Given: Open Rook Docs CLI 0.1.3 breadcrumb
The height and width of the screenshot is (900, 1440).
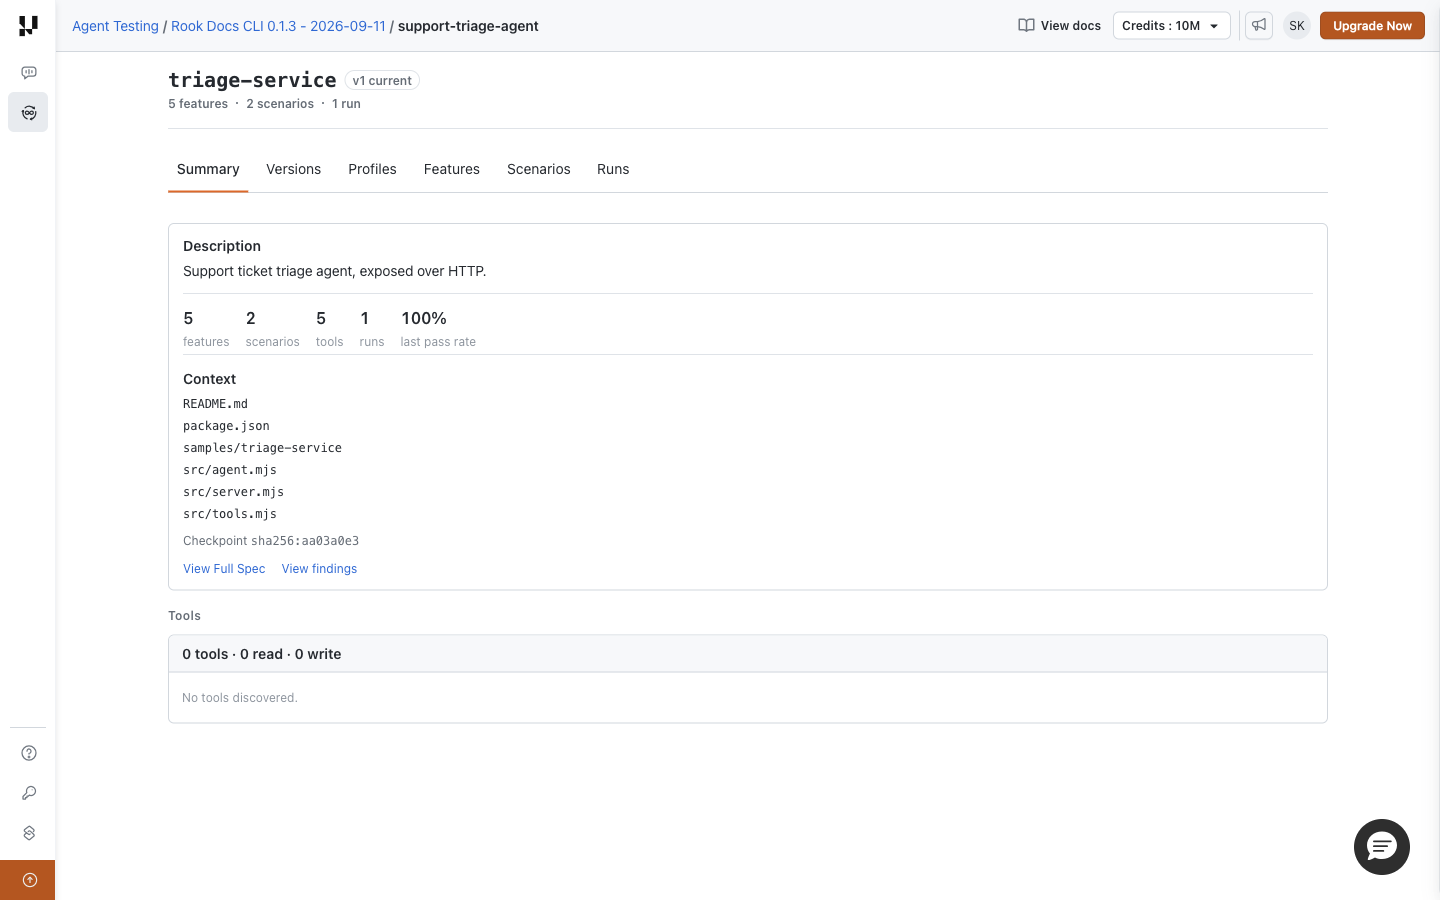Looking at the screenshot, I should pos(278,26).
